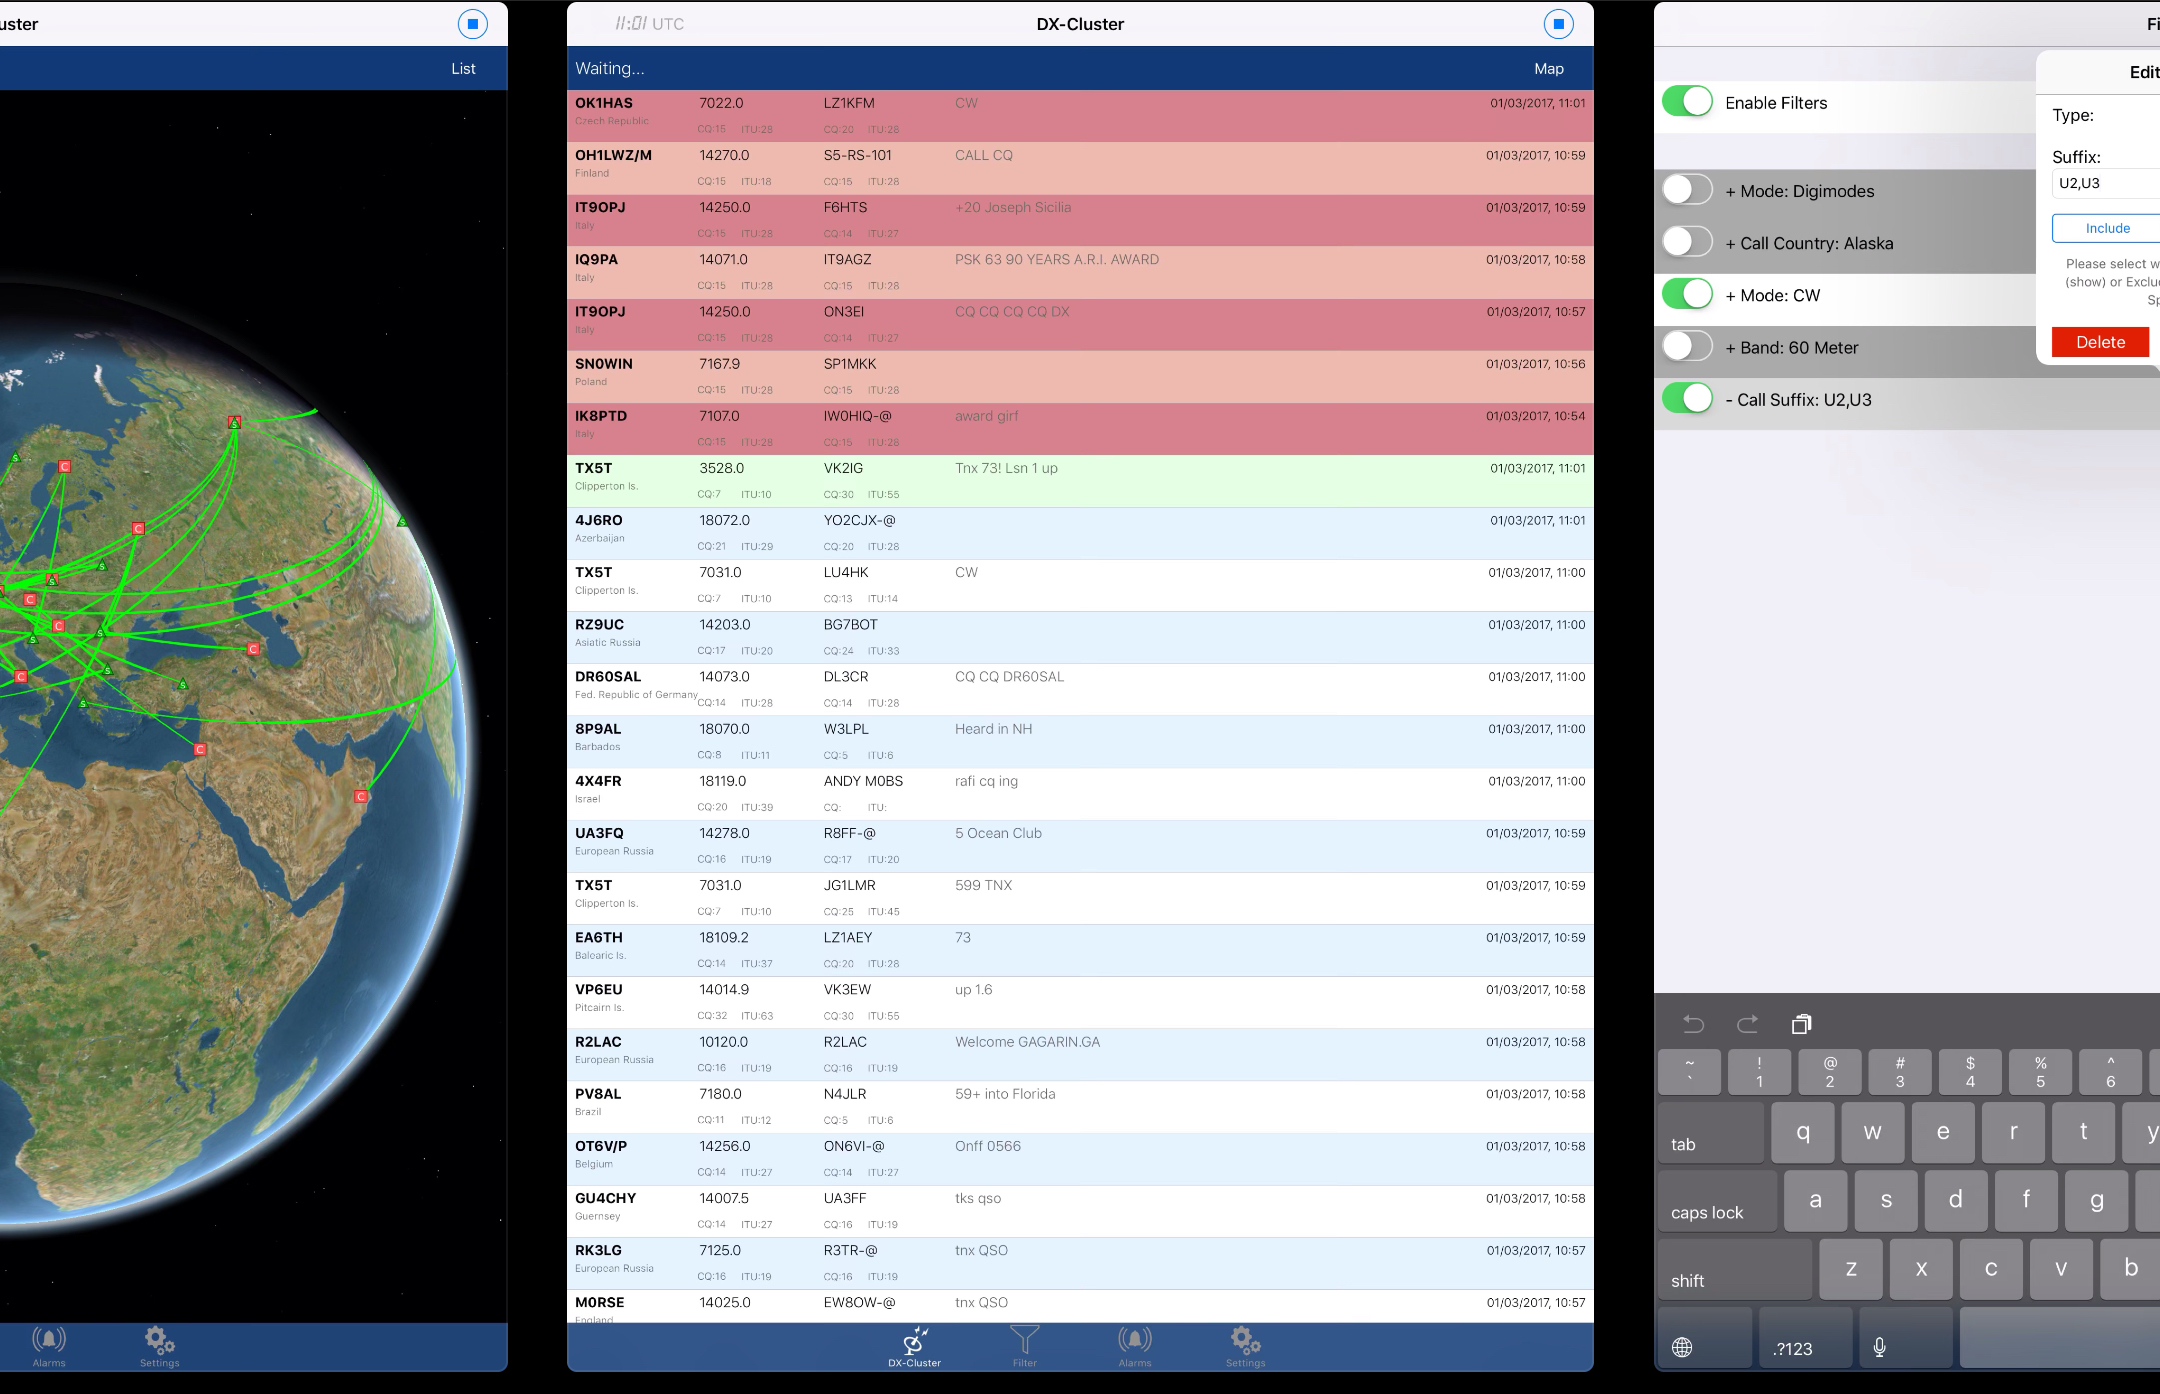Toggle the Mode: CW filter off

click(1687, 294)
